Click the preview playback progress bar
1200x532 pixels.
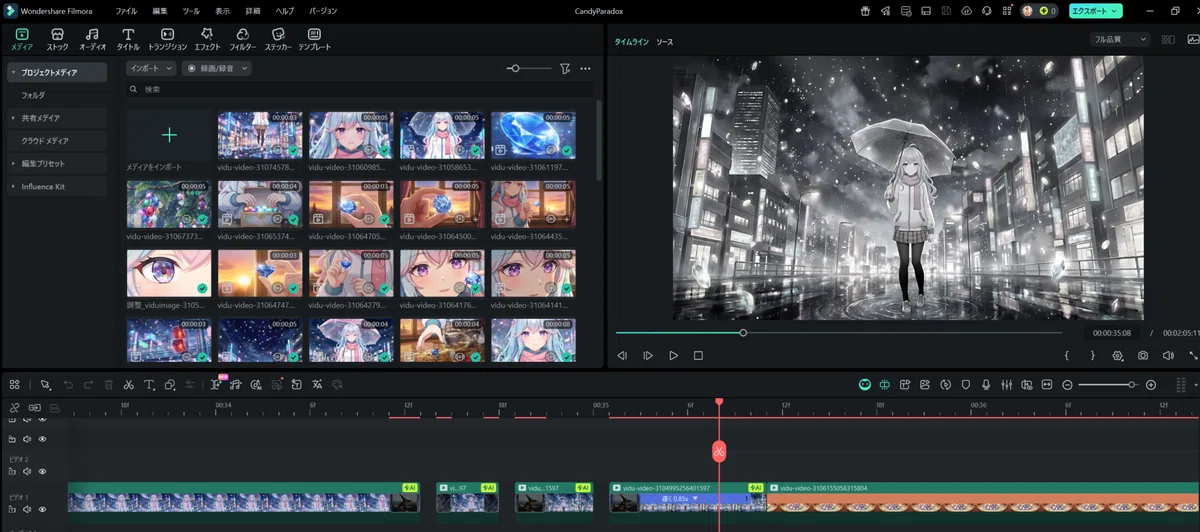pos(838,332)
